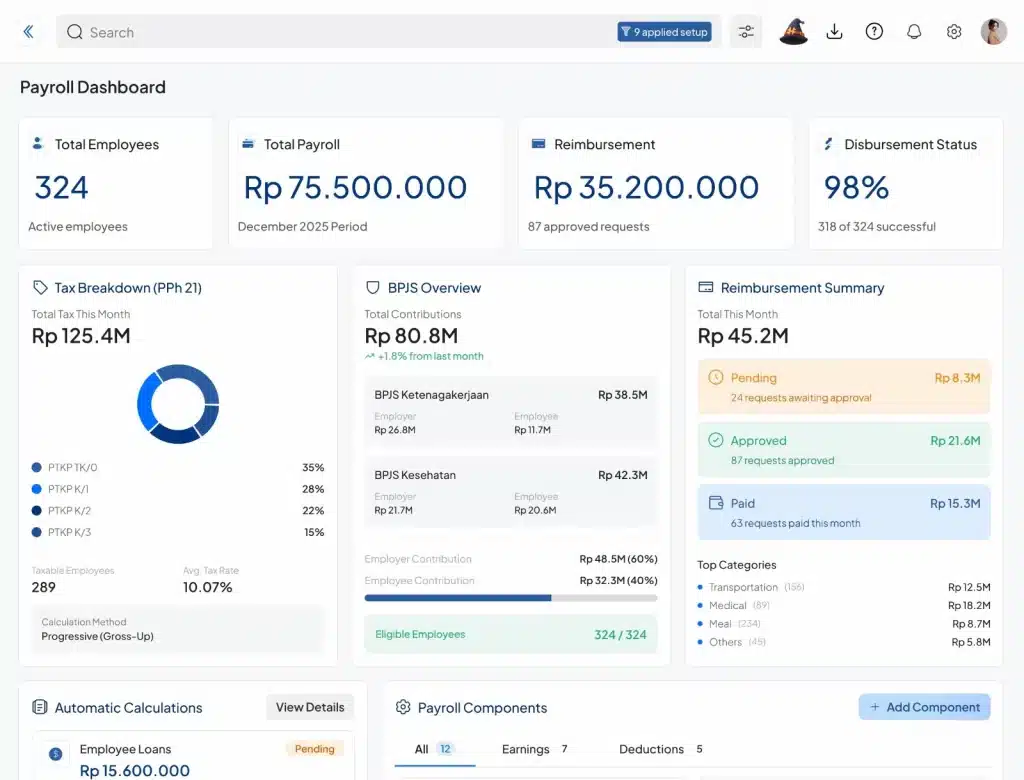Collapse the sidebar with the double chevron

[28, 31]
